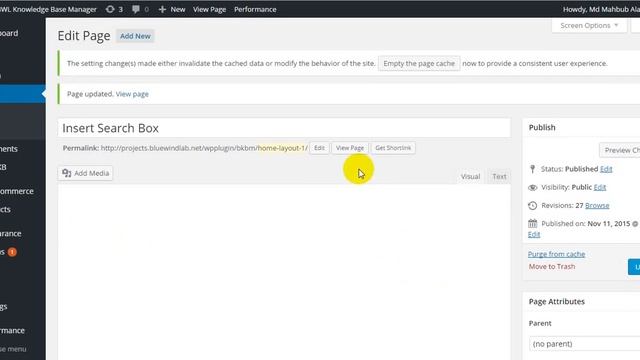Viewport: 640px width, 360px height.
Task: Open the comments bubble in admin bar
Action: pos(140,9)
